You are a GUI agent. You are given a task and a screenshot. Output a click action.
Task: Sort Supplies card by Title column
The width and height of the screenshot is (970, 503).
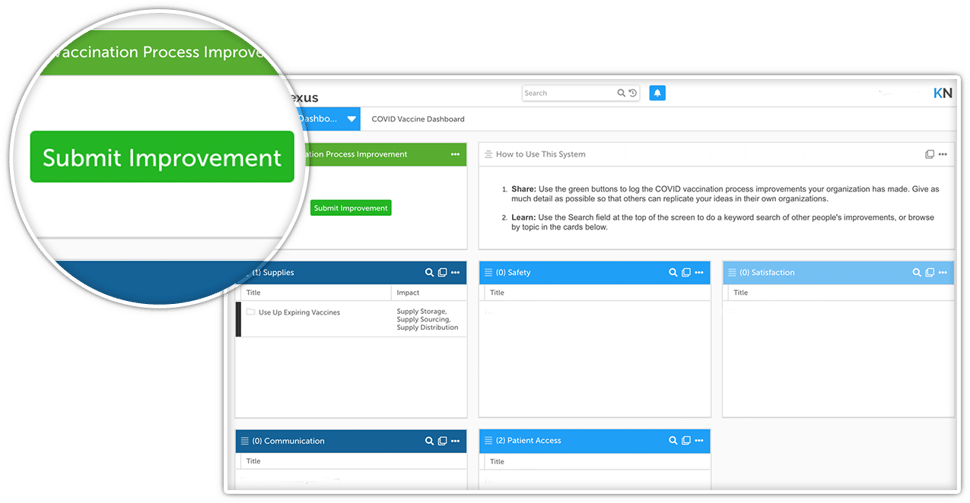tap(254, 293)
